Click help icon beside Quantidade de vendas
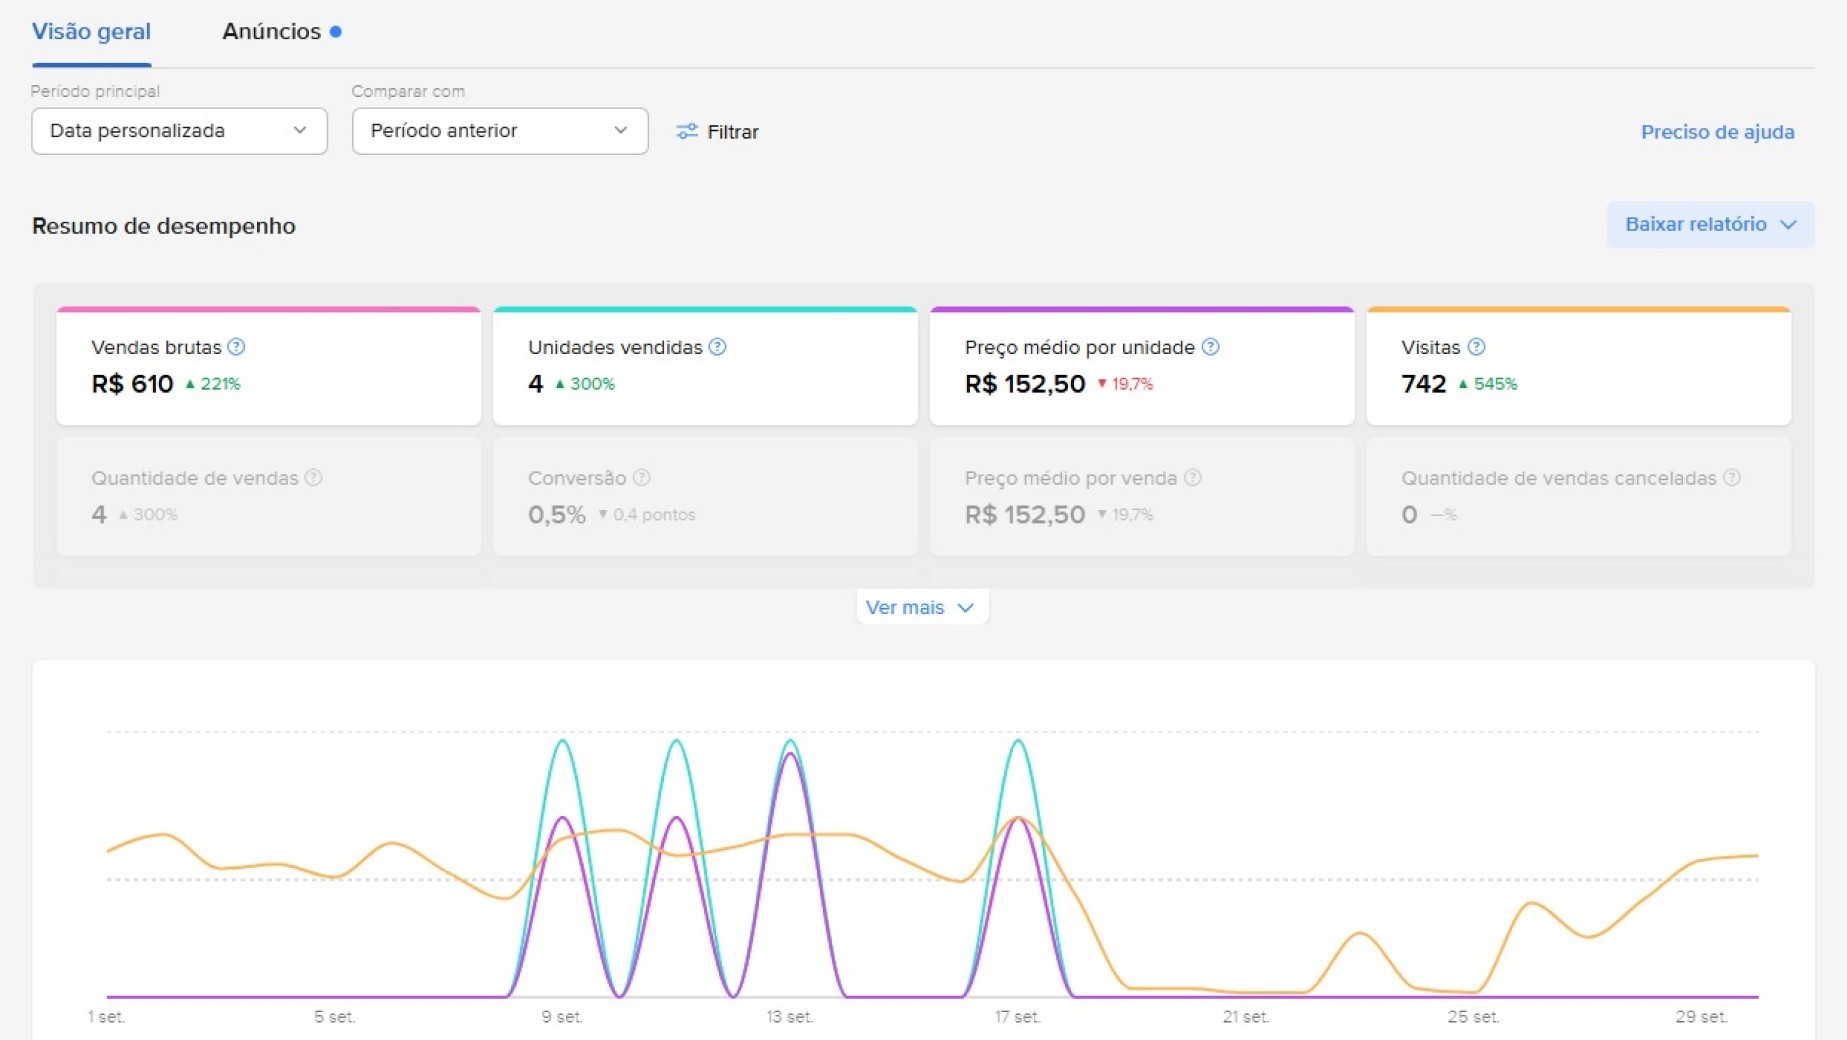Image resolution: width=1847 pixels, height=1040 pixels. [x=313, y=478]
